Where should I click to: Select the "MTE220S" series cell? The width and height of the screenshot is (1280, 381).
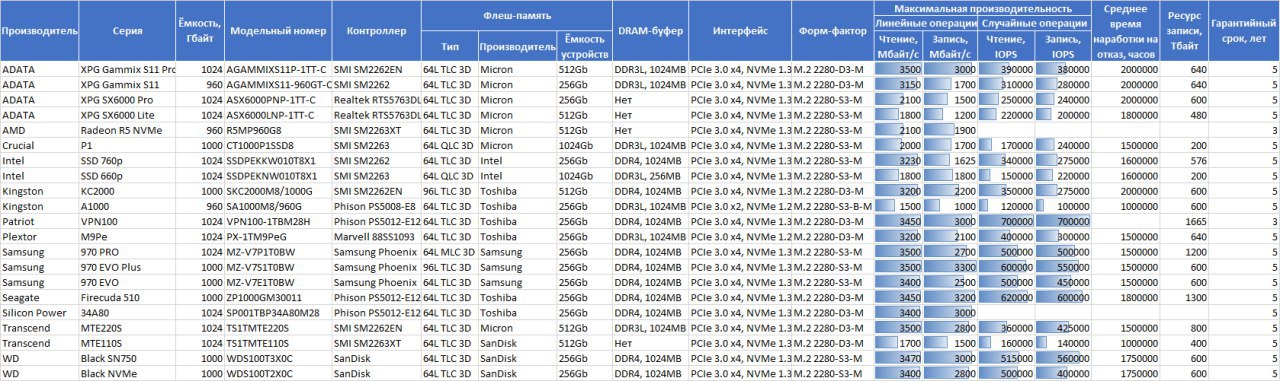127,327
